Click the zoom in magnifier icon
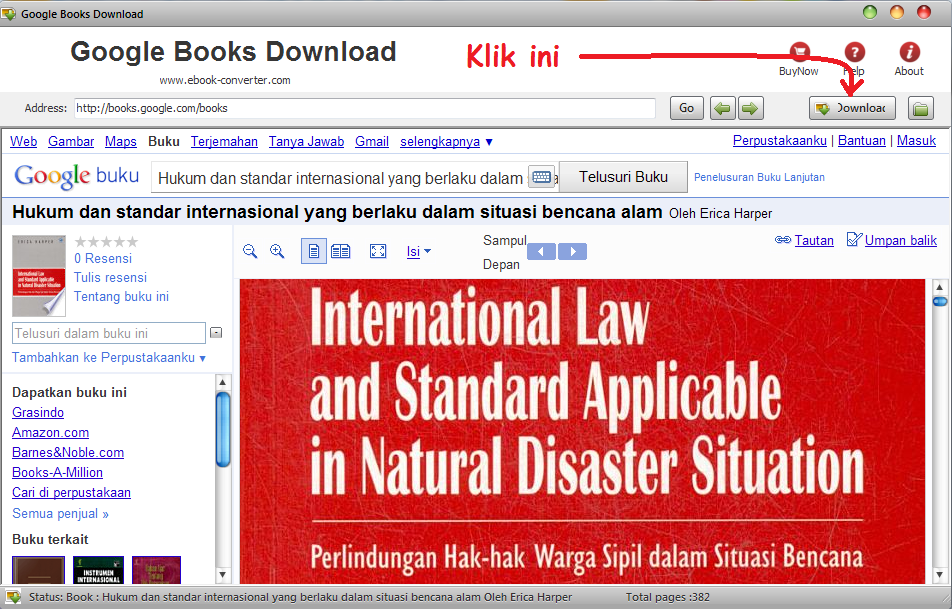 tap(277, 251)
